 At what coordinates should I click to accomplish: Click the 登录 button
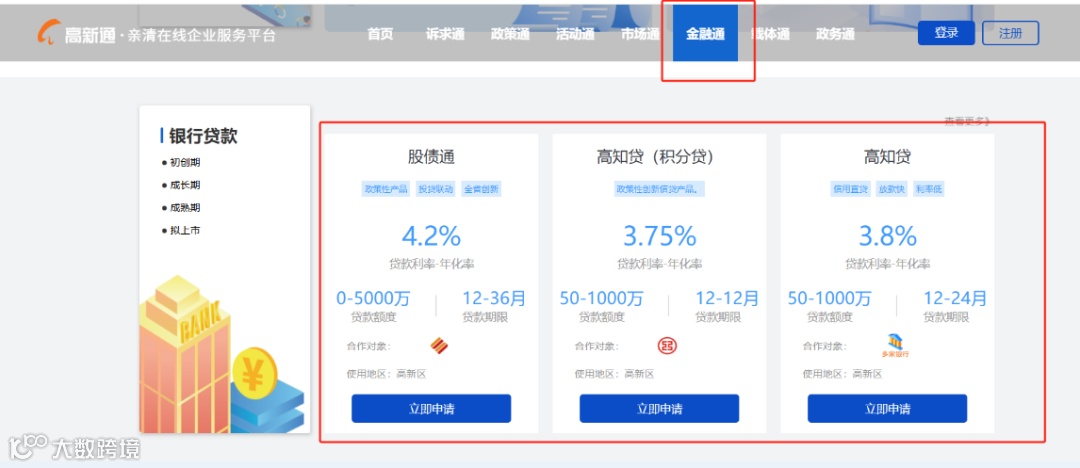(x=946, y=33)
